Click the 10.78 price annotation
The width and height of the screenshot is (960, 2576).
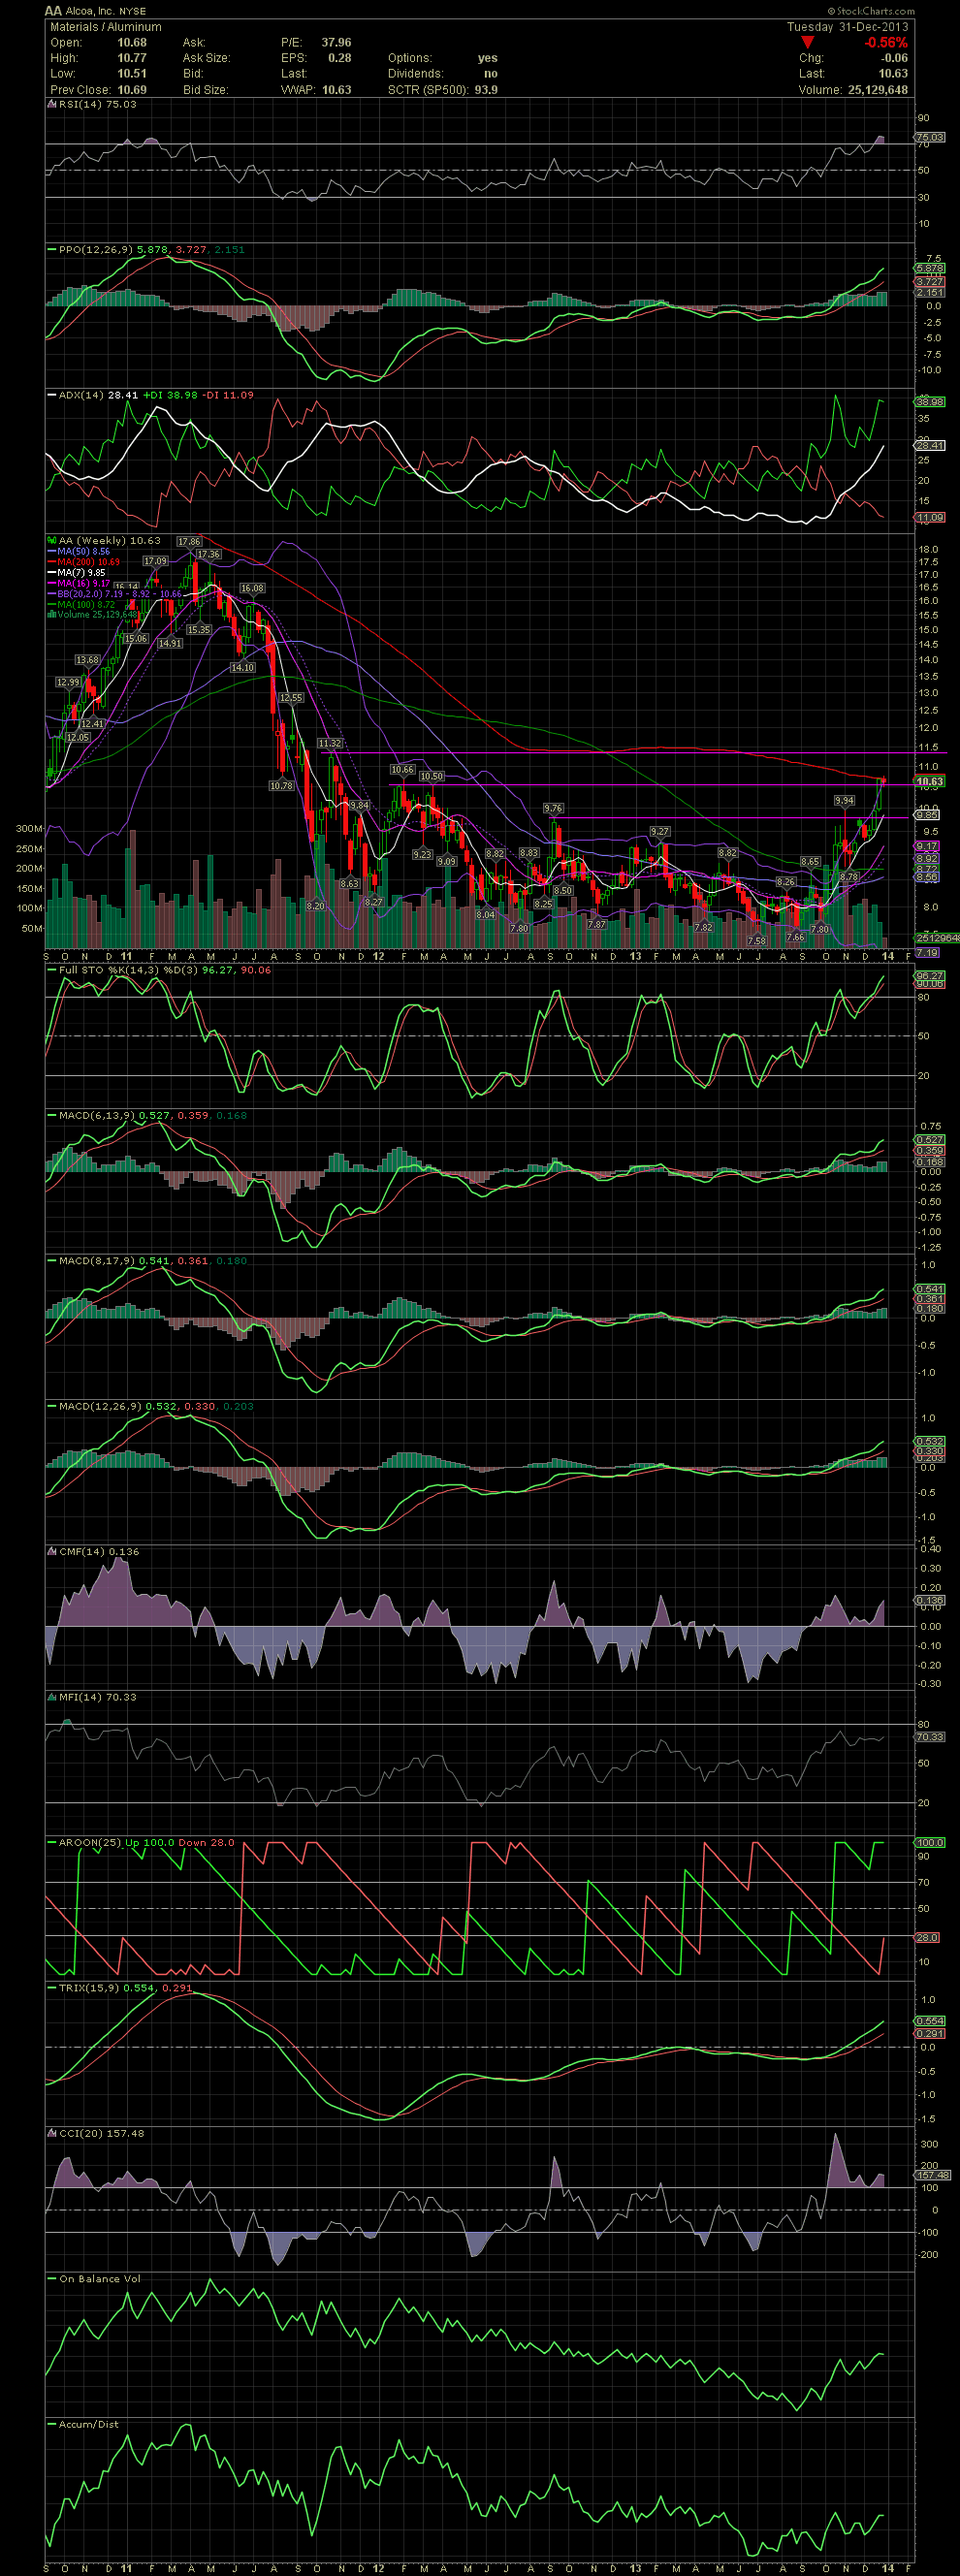pyautogui.click(x=281, y=786)
